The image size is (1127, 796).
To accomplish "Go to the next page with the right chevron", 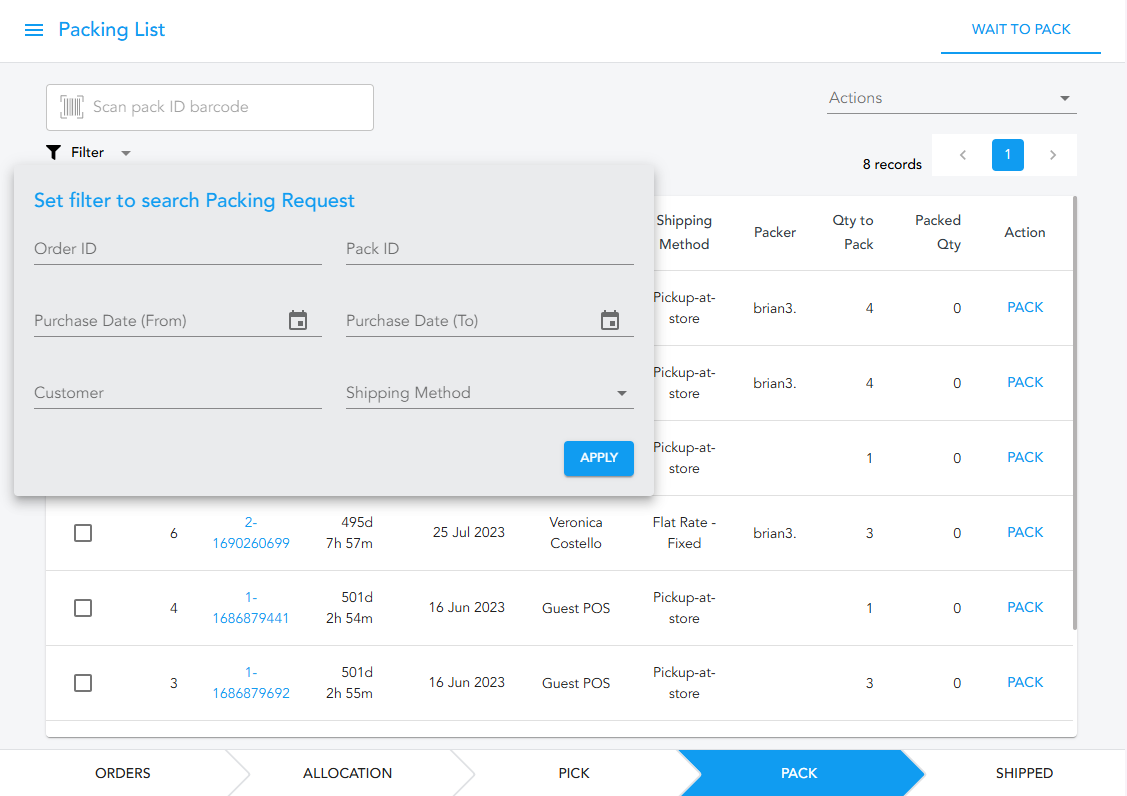I will (x=1052, y=155).
